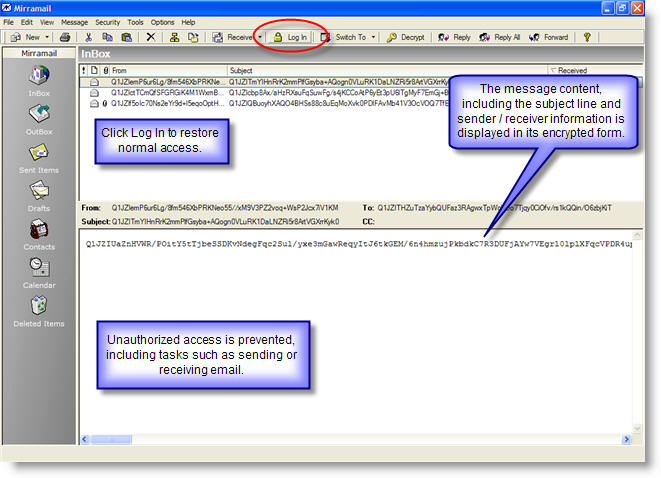Viewport: 661px width, 478px height.
Task: Click the Delete X icon
Action: [150, 37]
